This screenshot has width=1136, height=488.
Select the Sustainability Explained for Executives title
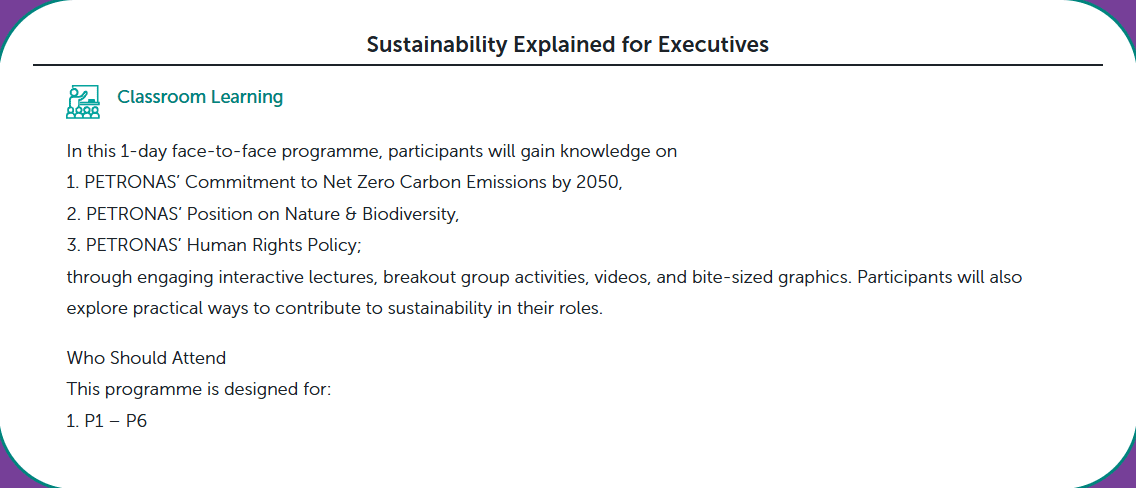[x=567, y=44]
